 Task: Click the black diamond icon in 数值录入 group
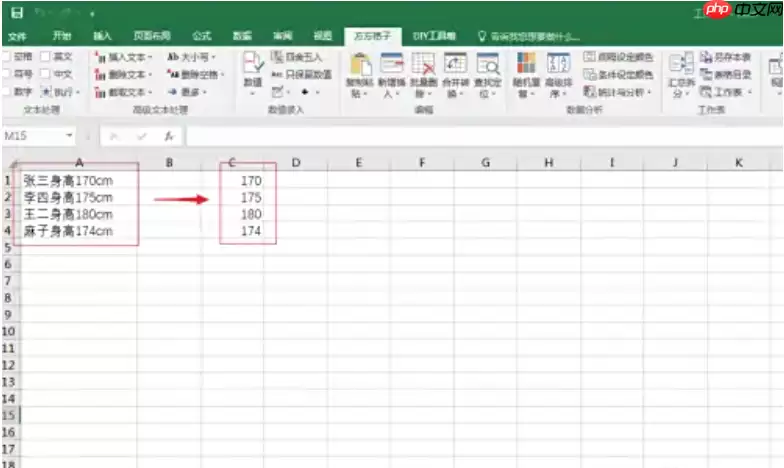[x=304, y=92]
